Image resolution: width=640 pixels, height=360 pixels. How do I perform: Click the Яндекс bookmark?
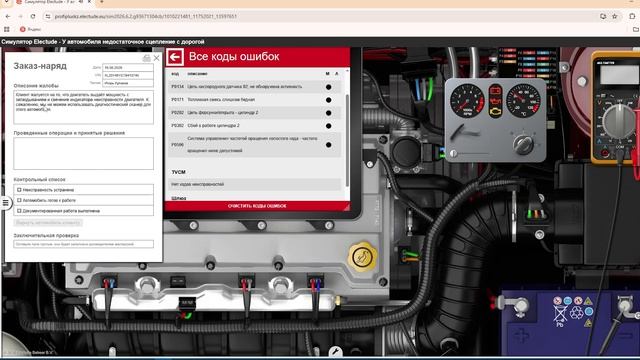[x=31, y=29]
